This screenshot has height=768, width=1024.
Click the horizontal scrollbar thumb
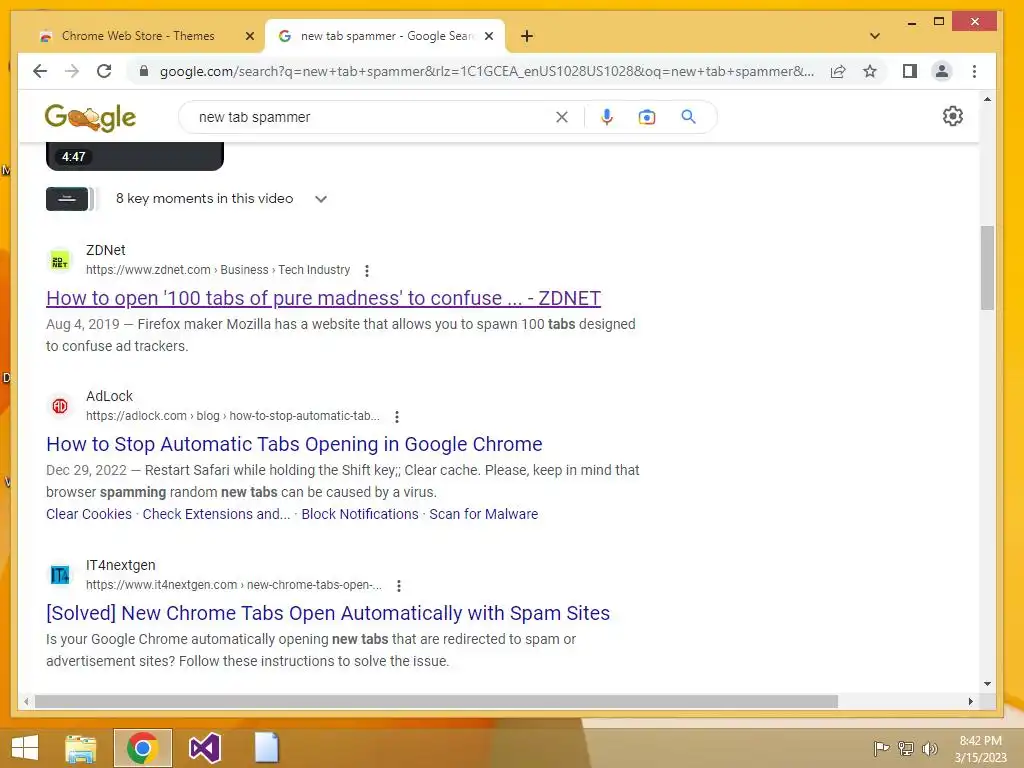click(436, 701)
